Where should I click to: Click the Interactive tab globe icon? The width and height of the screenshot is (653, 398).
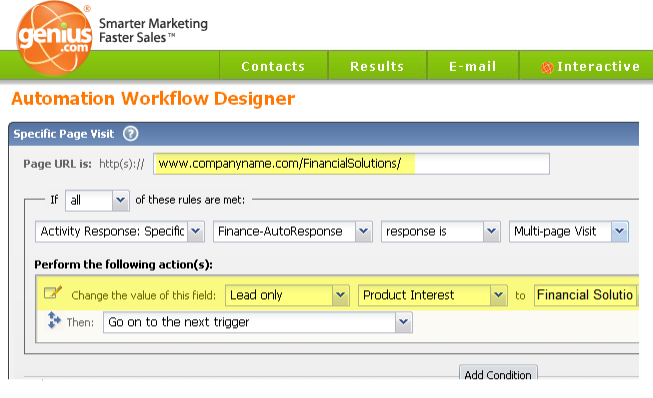[547, 67]
